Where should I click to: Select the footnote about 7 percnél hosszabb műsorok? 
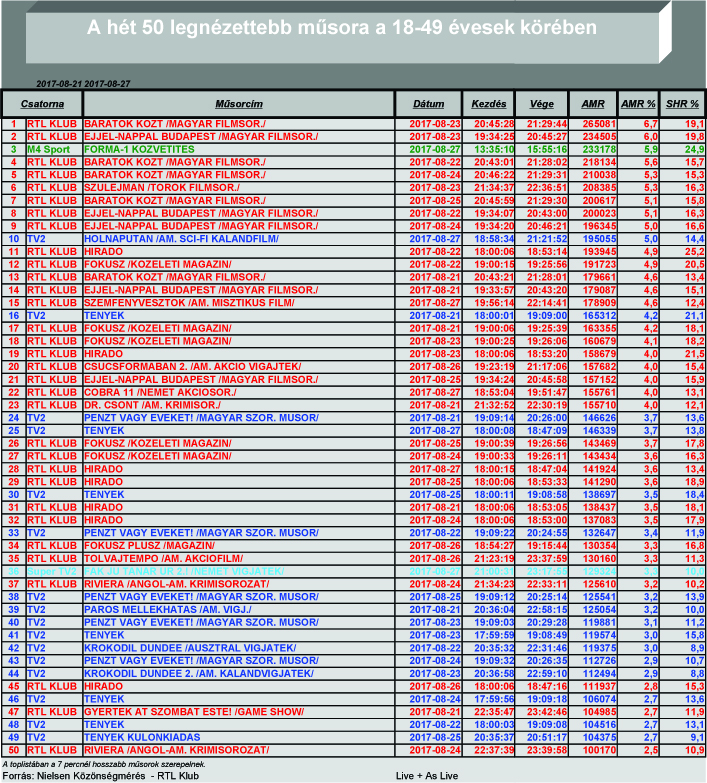tap(104, 765)
